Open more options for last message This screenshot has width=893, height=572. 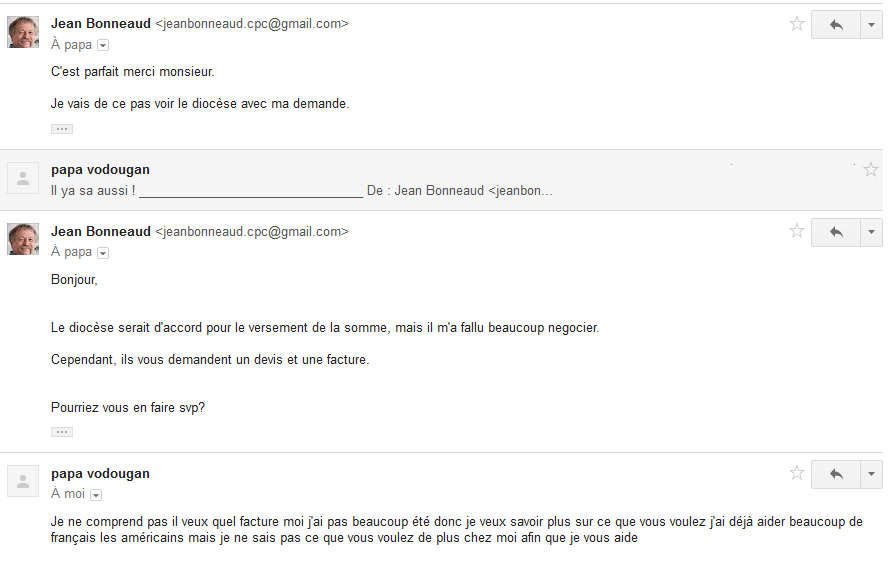[872, 473]
